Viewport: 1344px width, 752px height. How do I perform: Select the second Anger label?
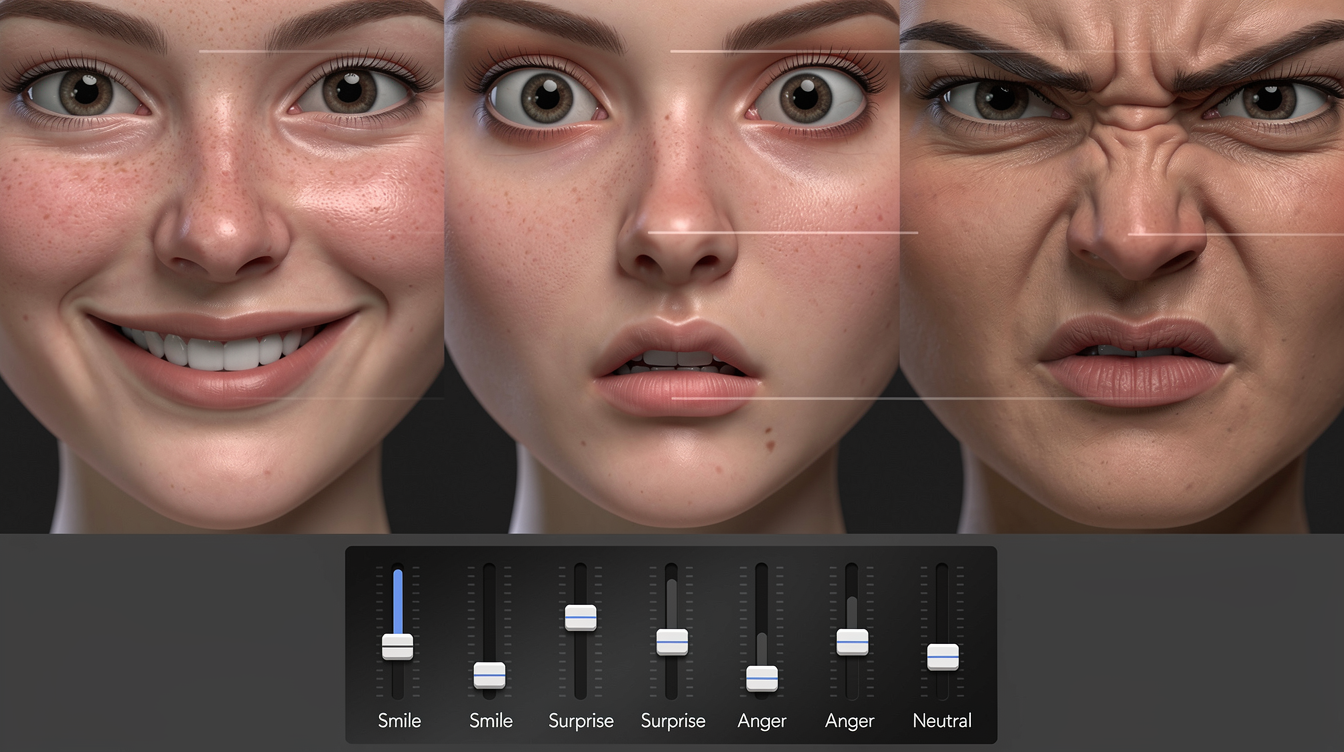(850, 721)
